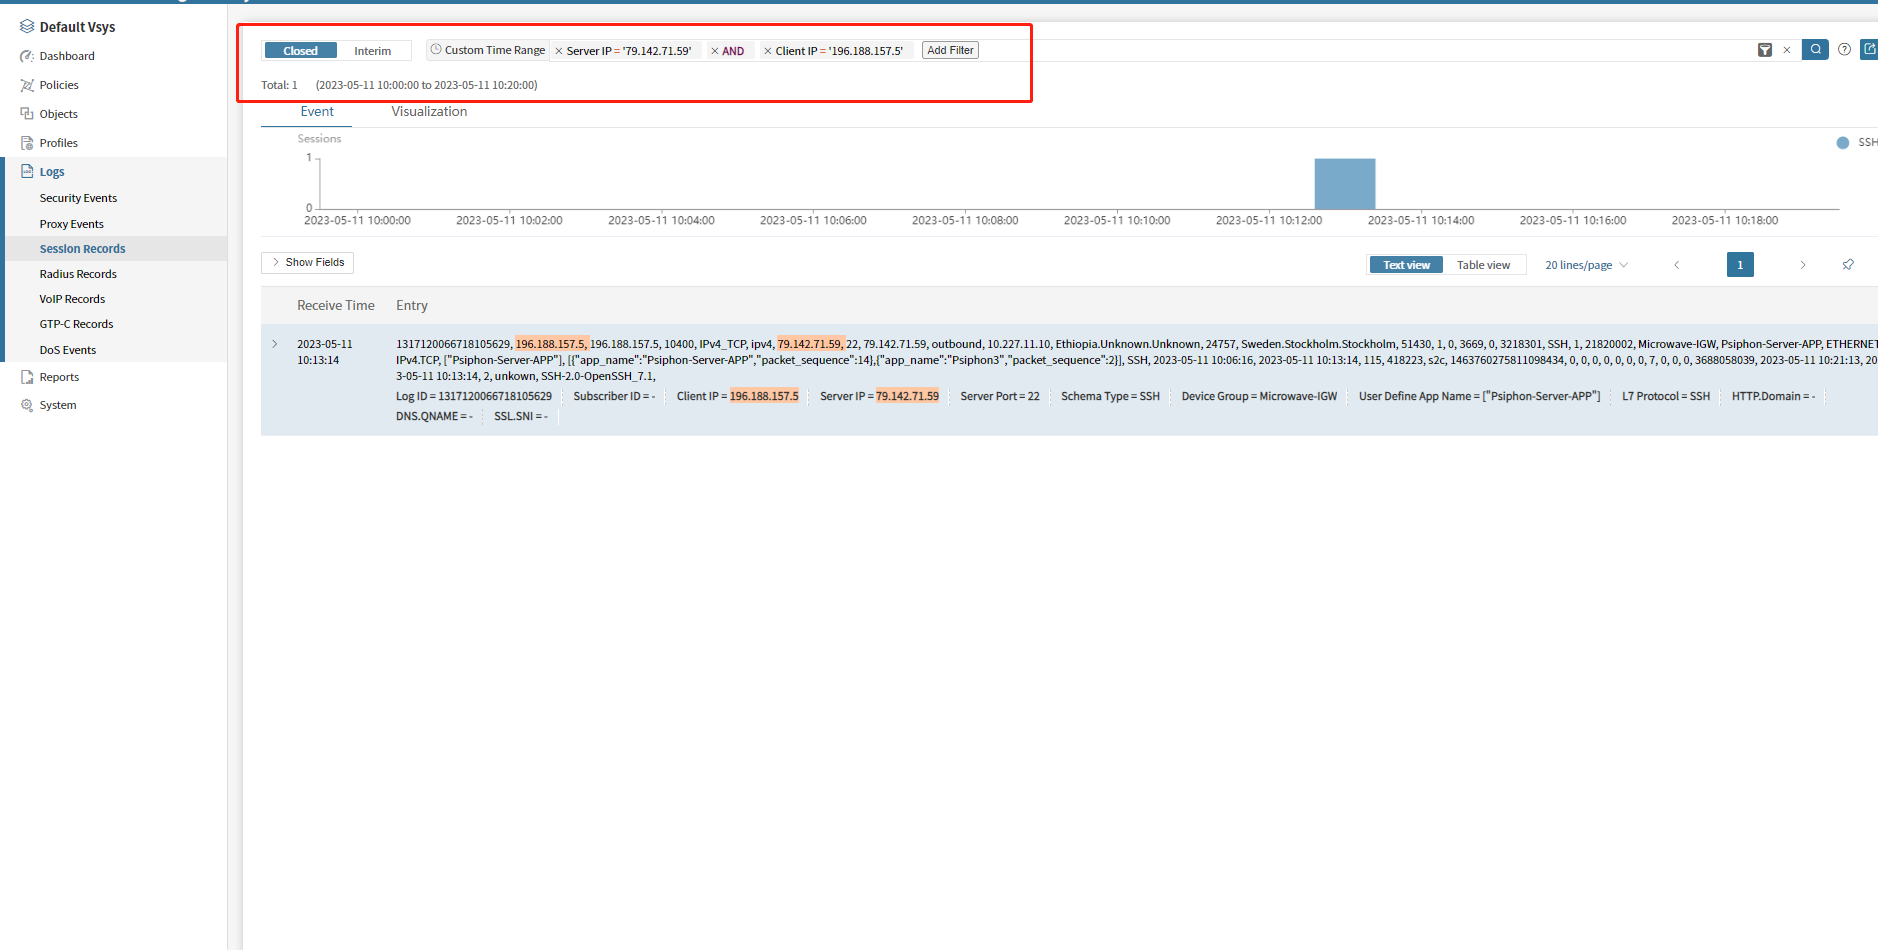Click the export icon at top right
Screen dimensions: 1878x950
[x=1868, y=50]
